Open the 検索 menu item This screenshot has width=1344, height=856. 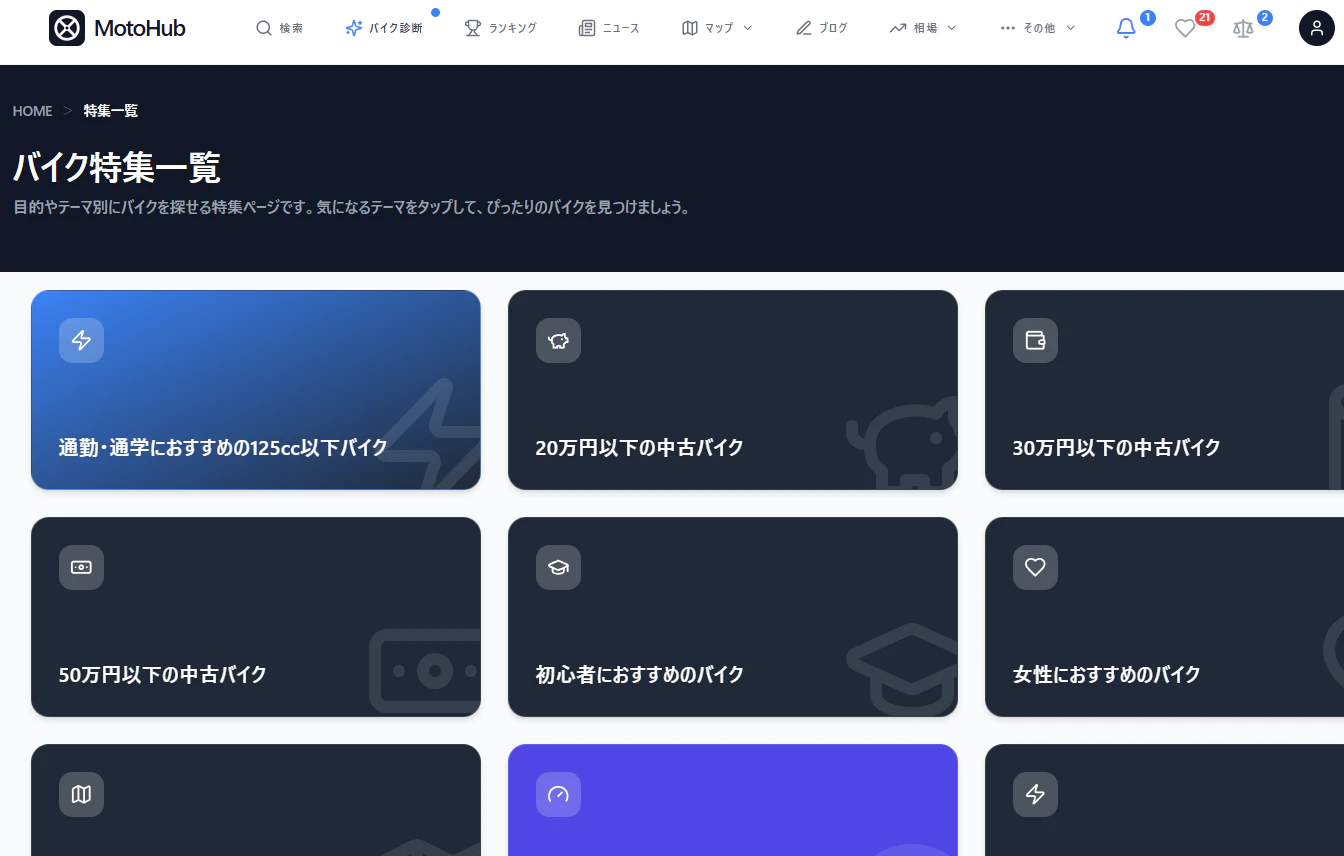(279, 28)
